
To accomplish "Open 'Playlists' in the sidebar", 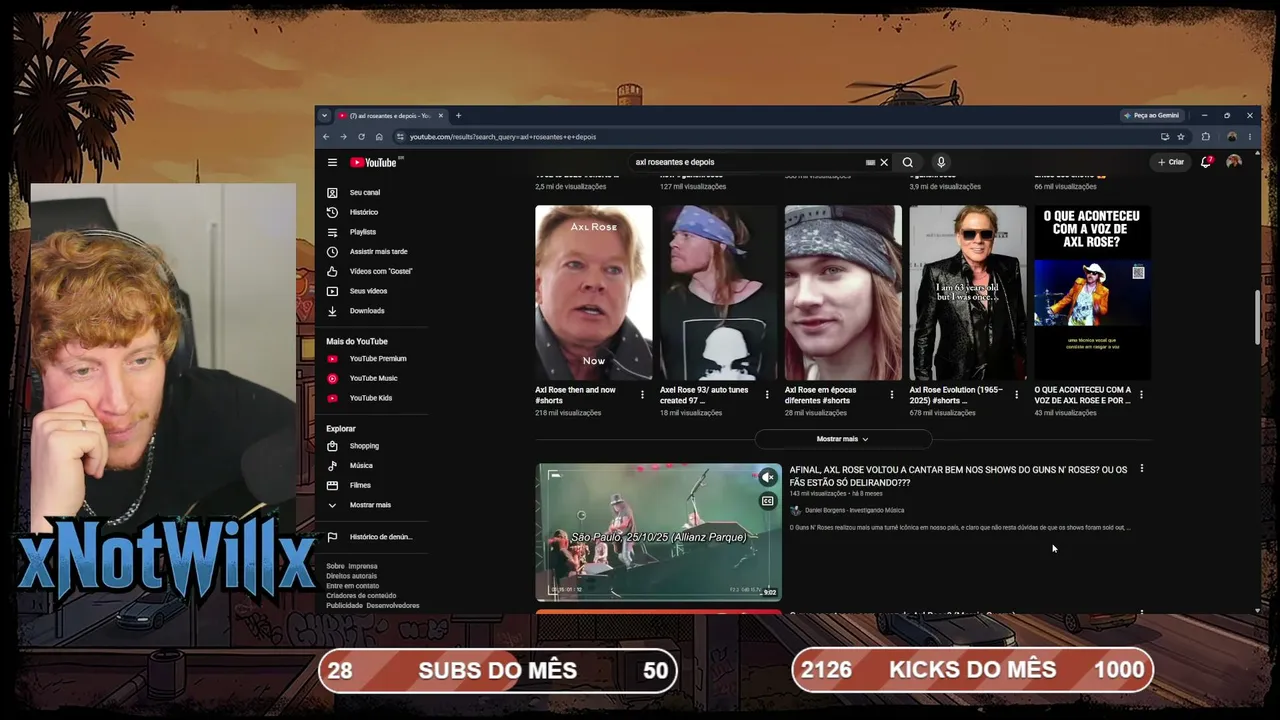I will tap(363, 232).
